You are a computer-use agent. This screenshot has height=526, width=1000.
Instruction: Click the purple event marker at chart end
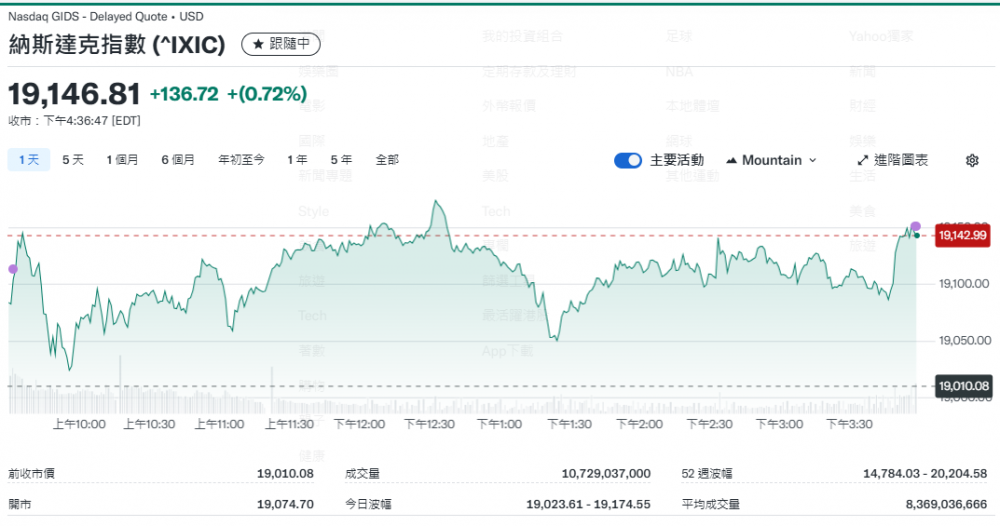point(915,226)
